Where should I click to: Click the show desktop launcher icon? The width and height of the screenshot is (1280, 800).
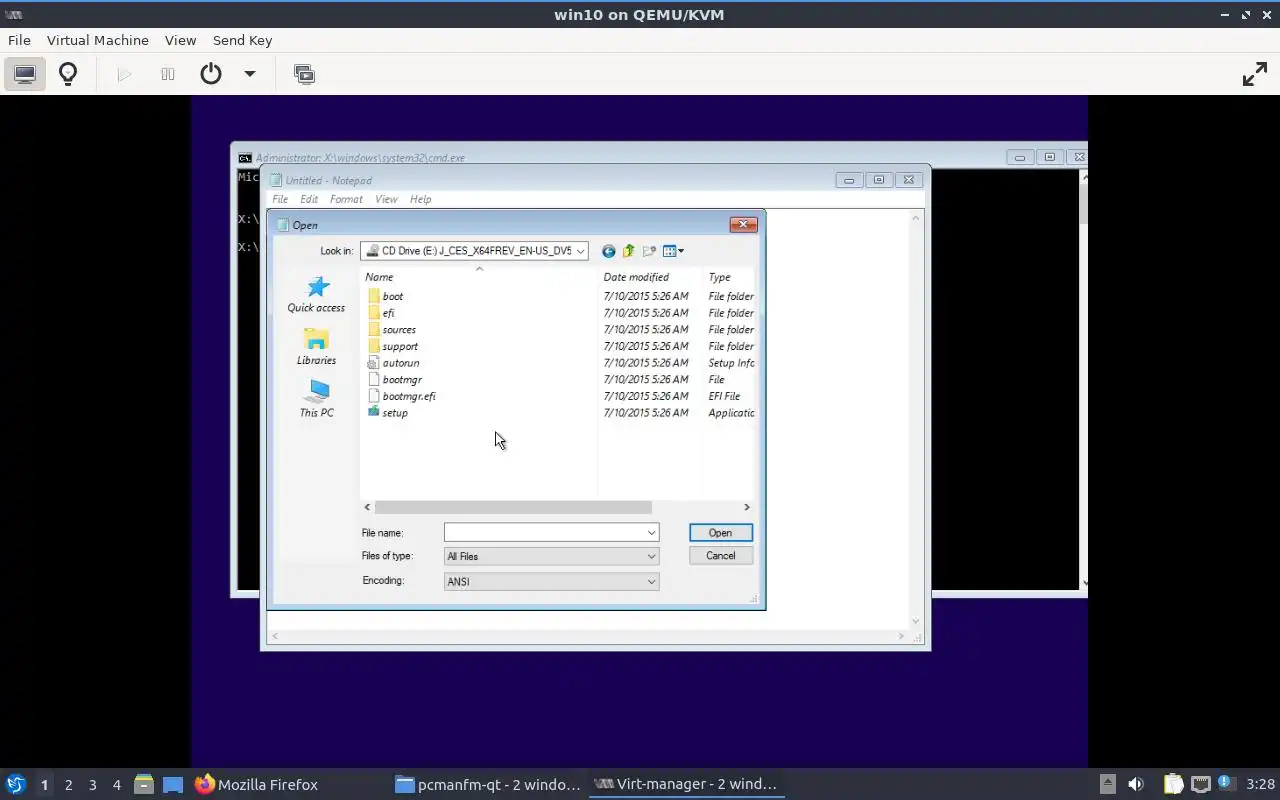(173, 784)
